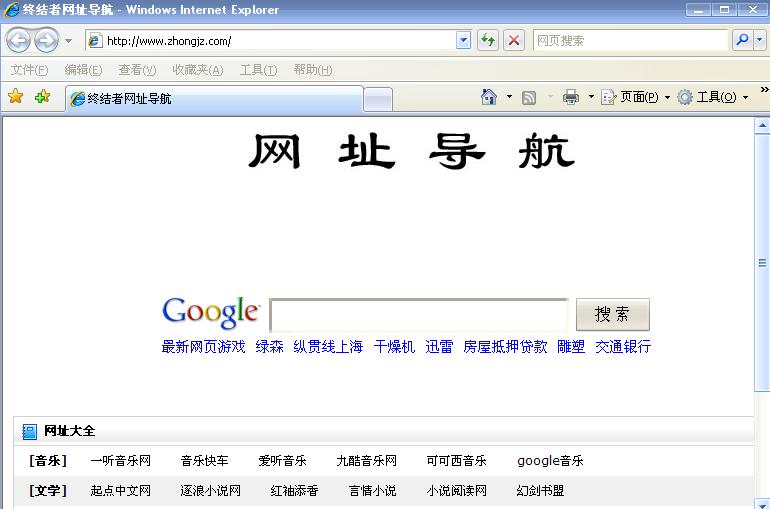Click the Google search text field
This screenshot has height=509, width=770.
419,315
